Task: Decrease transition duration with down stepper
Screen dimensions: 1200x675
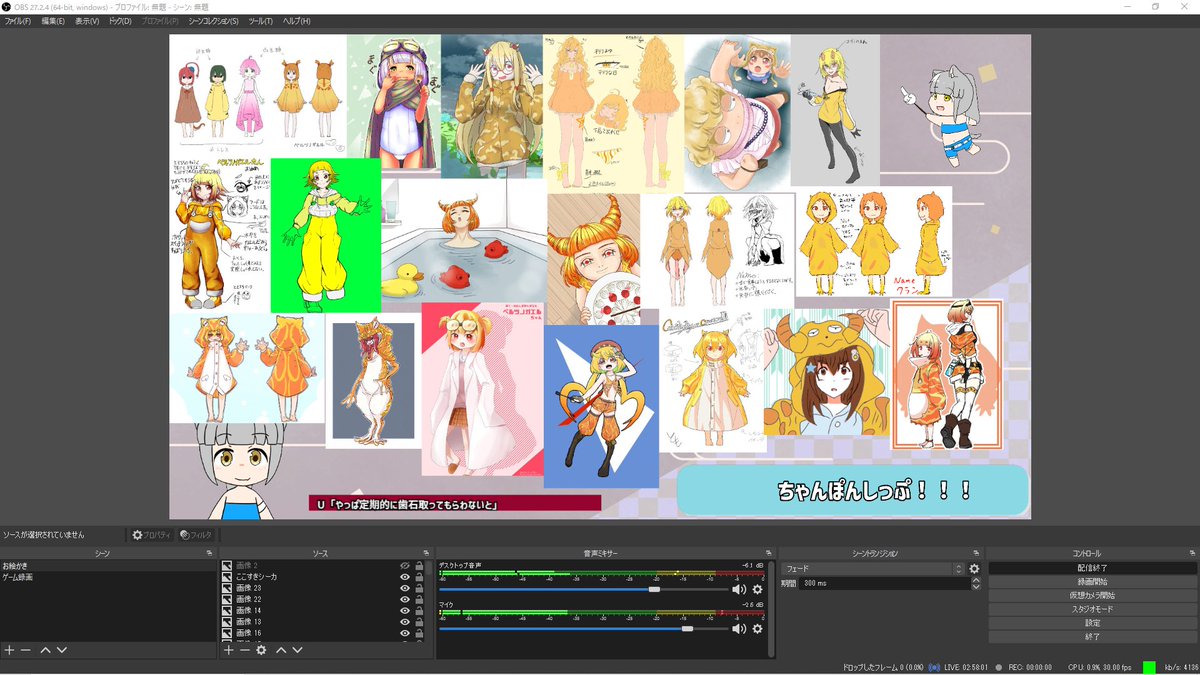Action: [976, 586]
